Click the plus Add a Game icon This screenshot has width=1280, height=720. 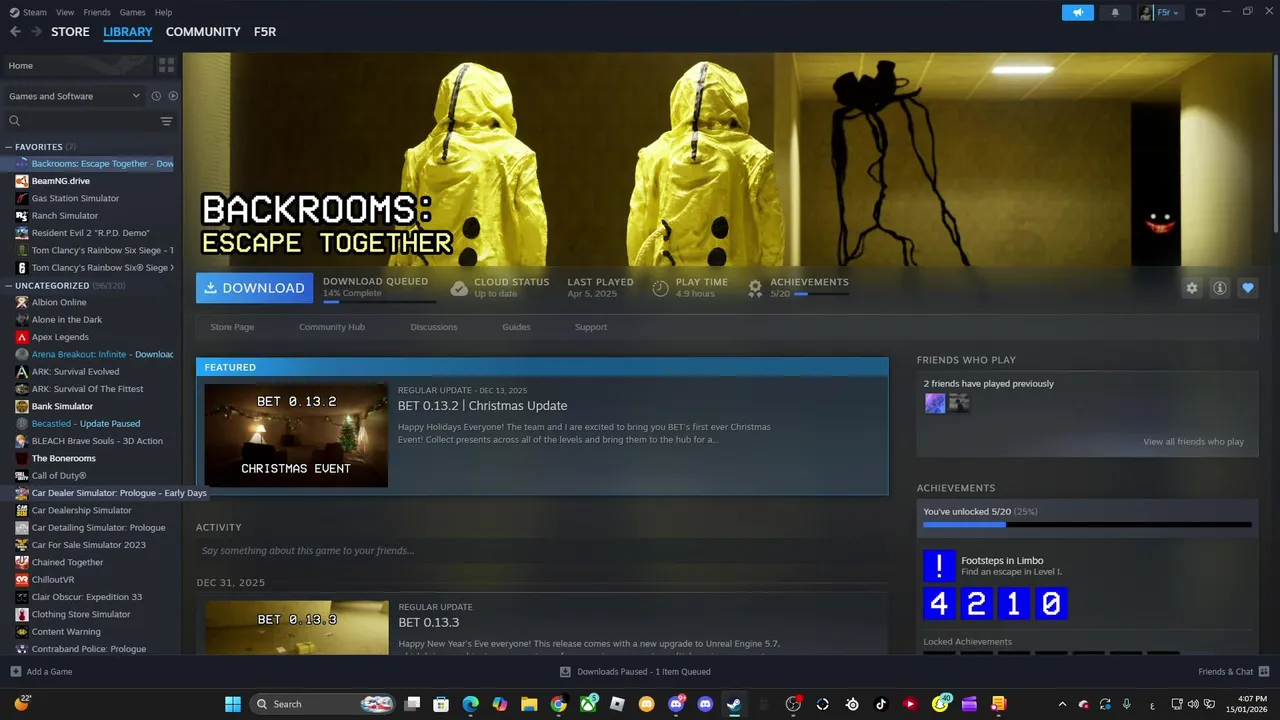click(x=15, y=672)
